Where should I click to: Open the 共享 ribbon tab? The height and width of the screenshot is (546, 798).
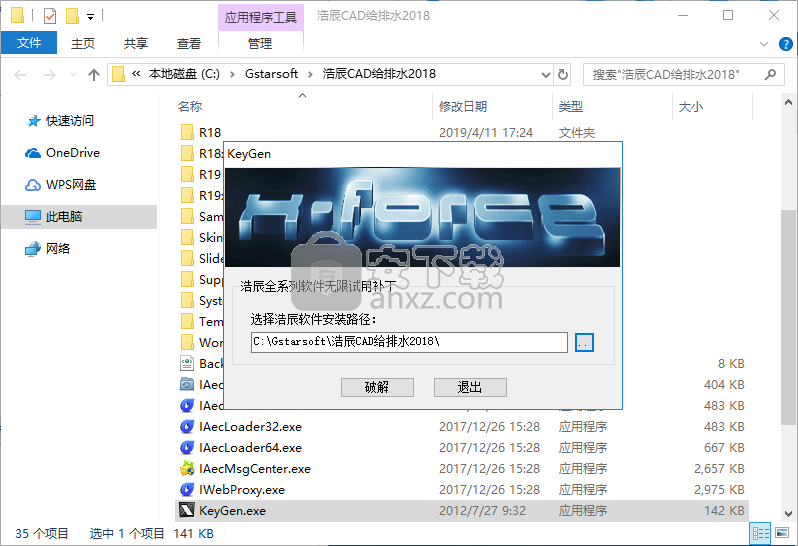point(135,43)
